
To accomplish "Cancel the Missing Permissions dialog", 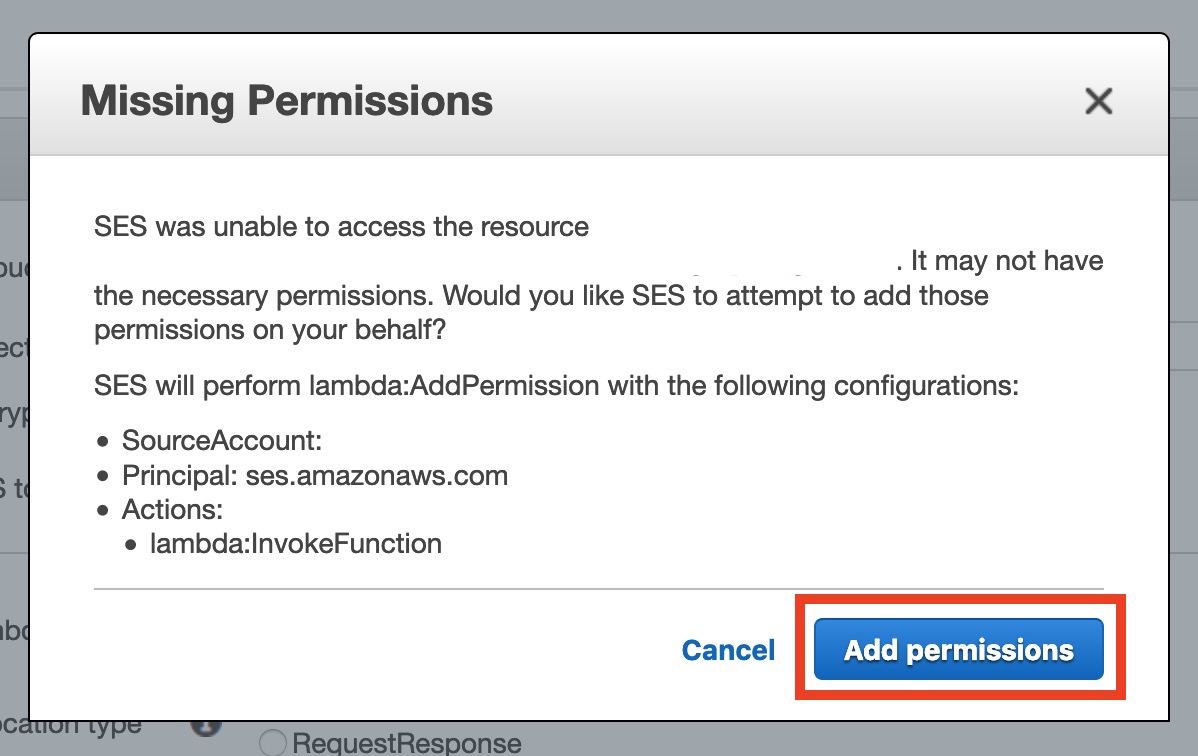I will coord(728,650).
